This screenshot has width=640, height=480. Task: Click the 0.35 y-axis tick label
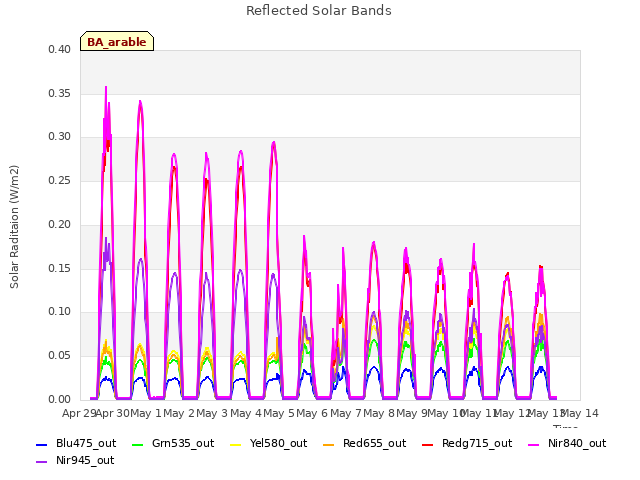60,93
